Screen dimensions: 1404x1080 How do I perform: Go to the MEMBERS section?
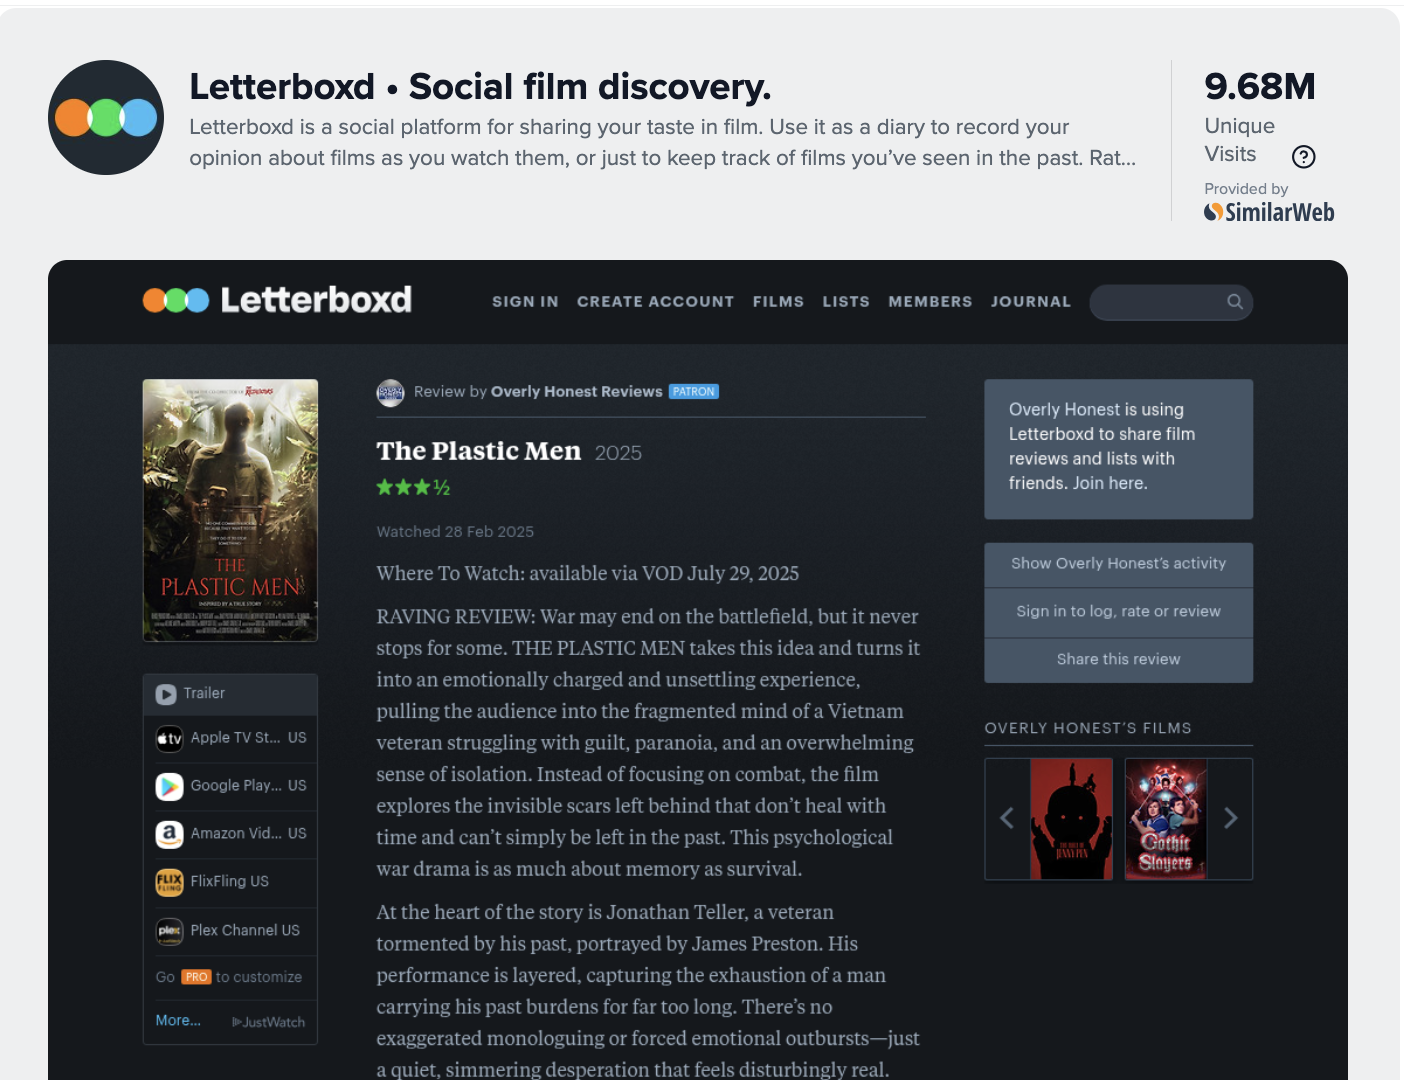(x=930, y=302)
